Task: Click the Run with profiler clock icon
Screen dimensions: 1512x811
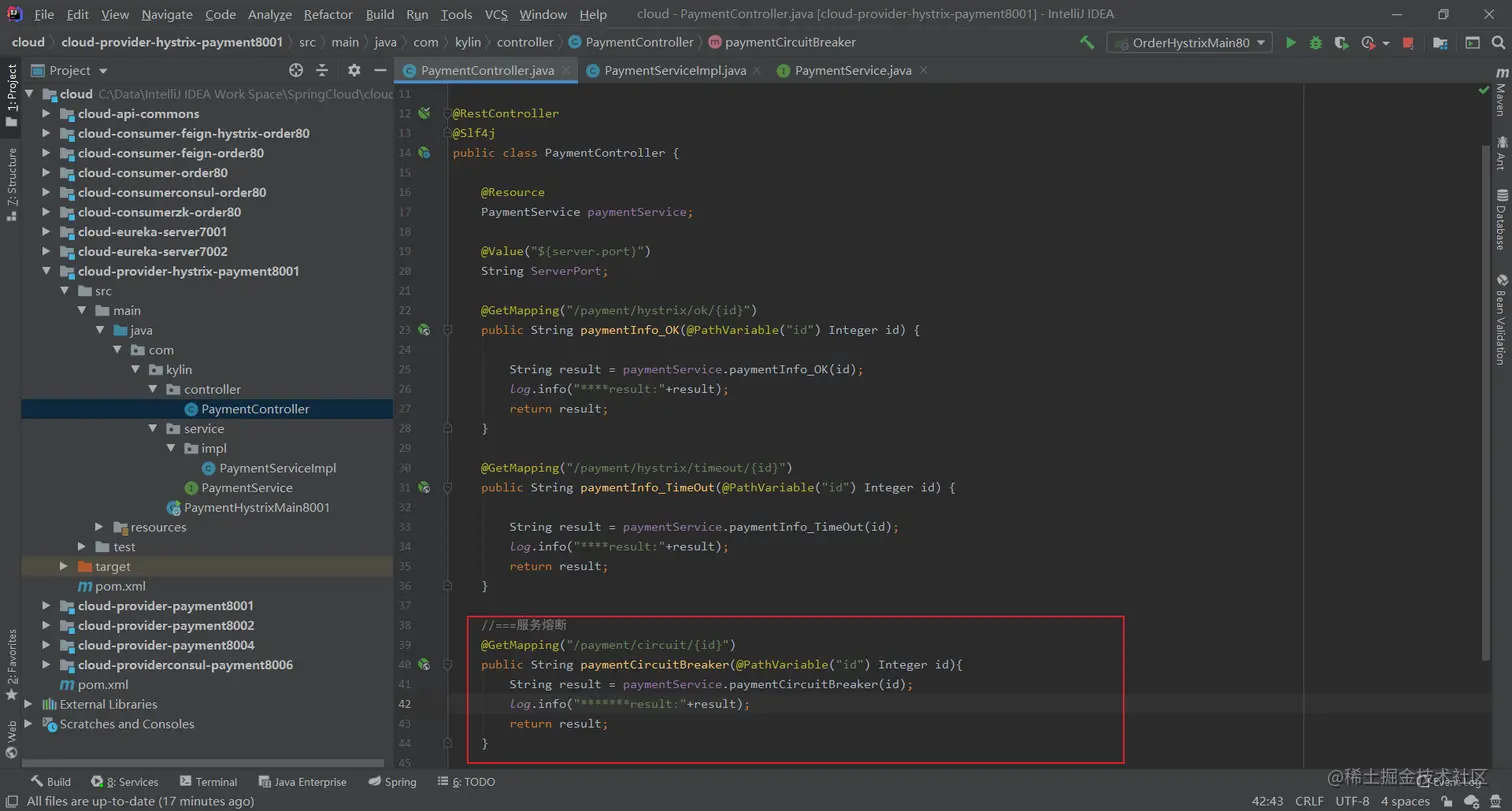Action: [1368, 43]
